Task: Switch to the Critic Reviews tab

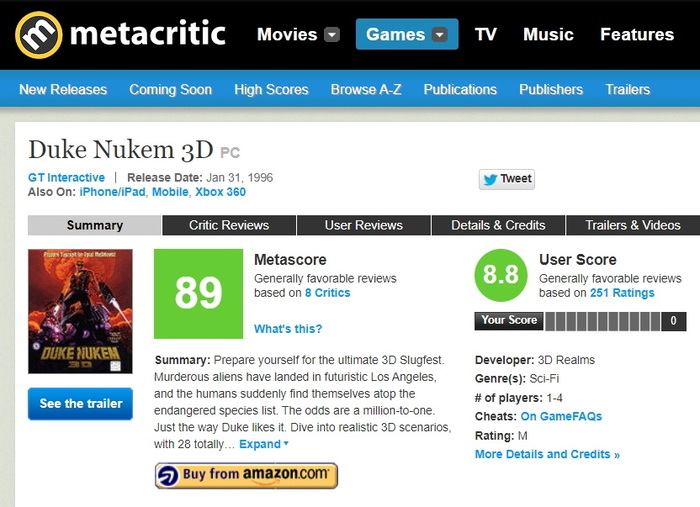Action: tap(229, 225)
